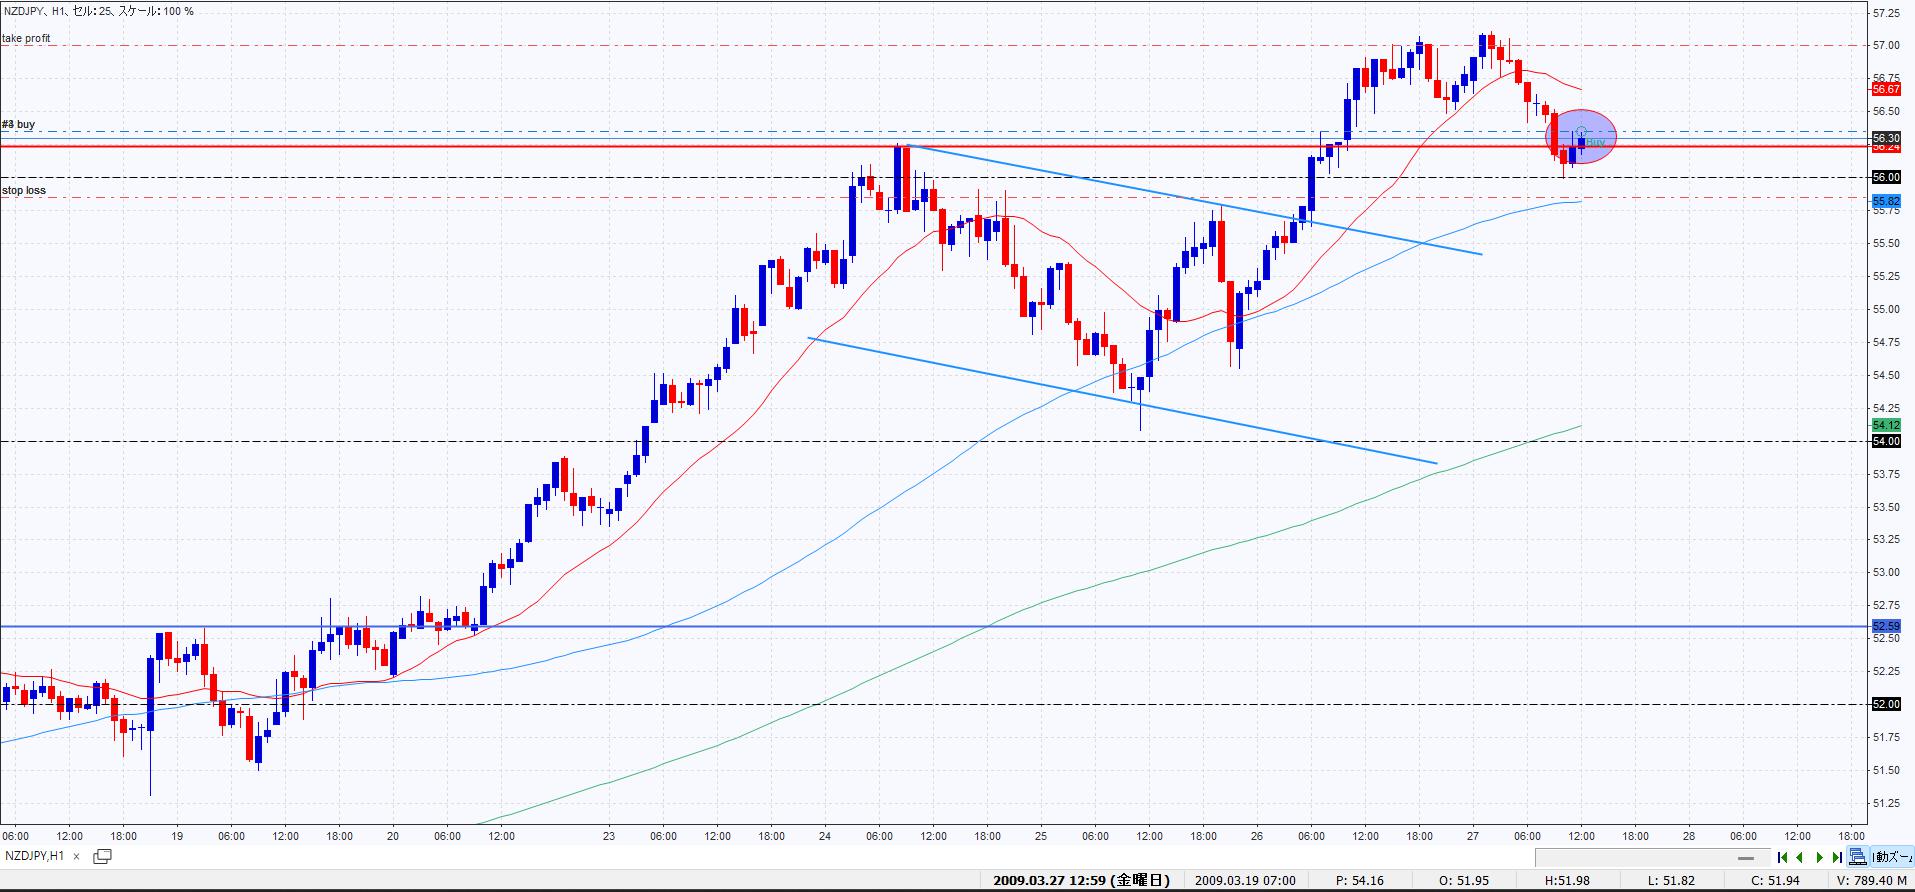Viewport: 1915px width, 892px height.
Task: Close the NZDJPY,H1 chart tab
Action: click(x=76, y=856)
